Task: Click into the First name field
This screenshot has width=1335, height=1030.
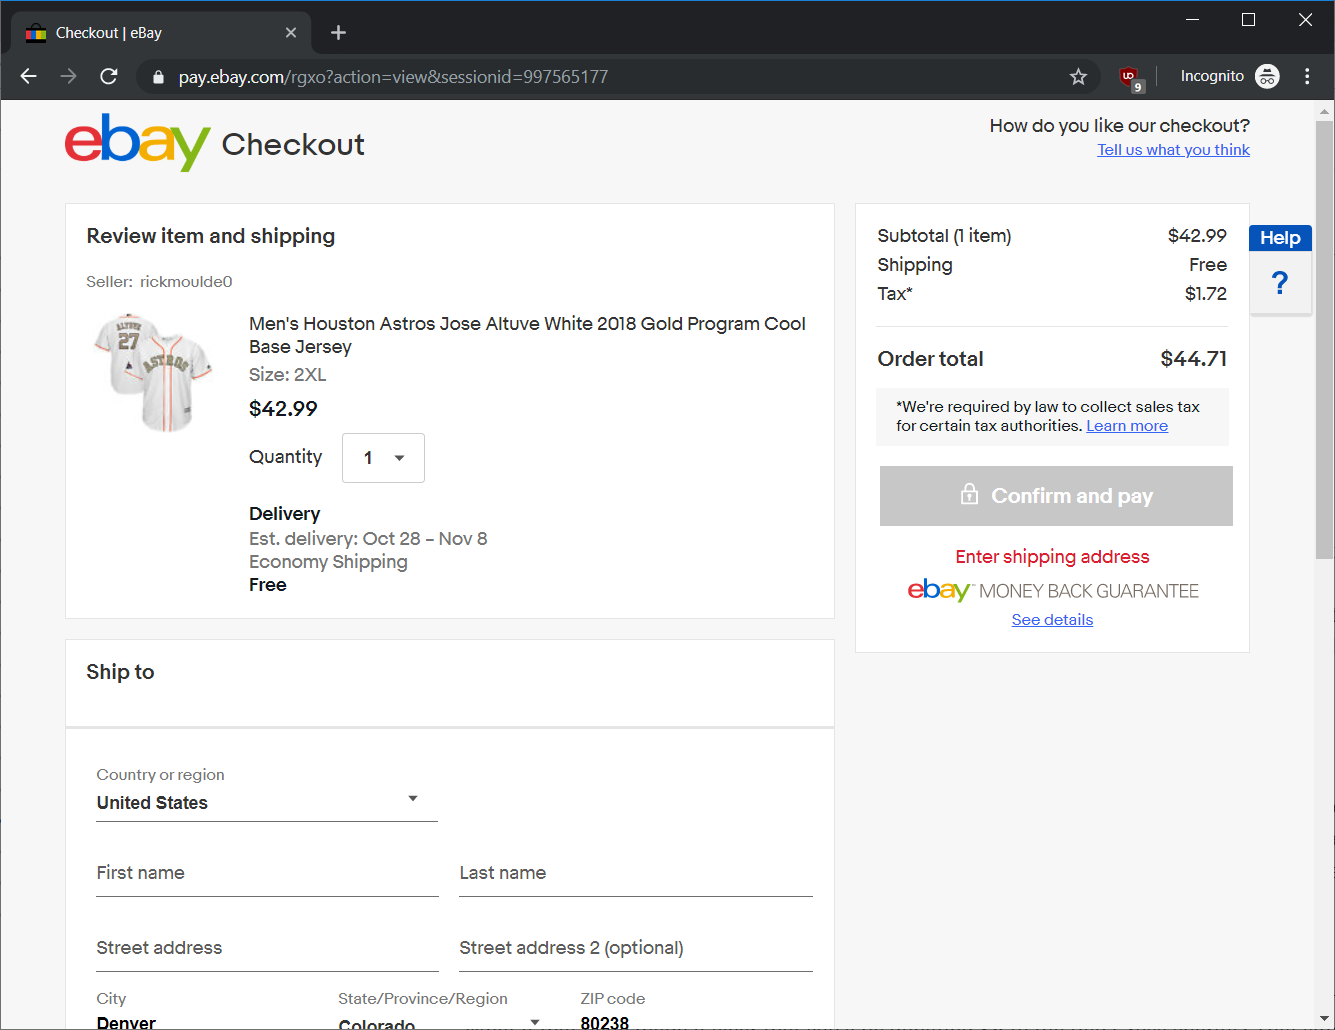Action: pos(267,874)
